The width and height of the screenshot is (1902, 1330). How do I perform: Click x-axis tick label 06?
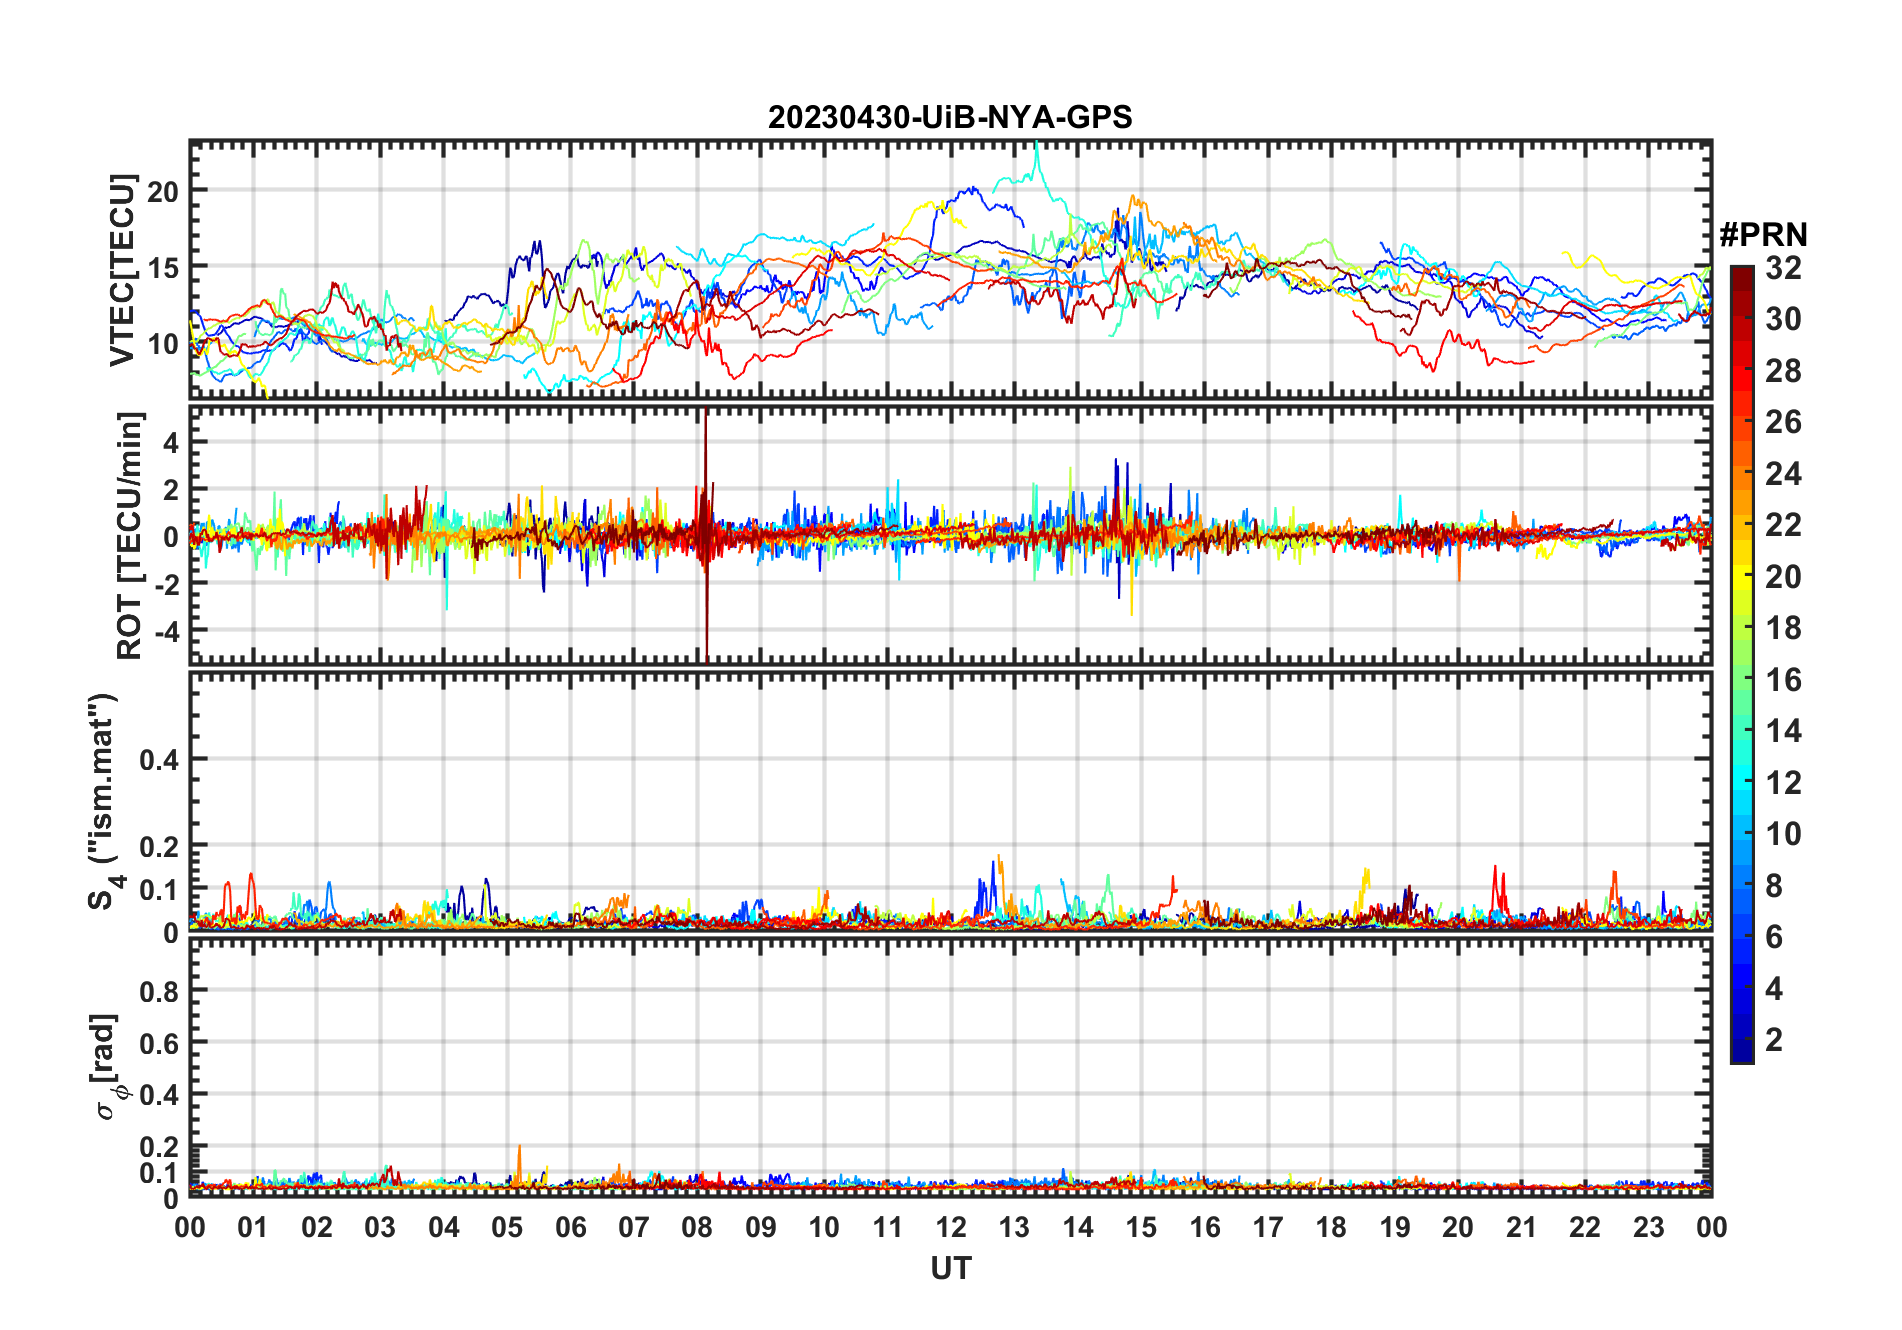click(571, 1227)
